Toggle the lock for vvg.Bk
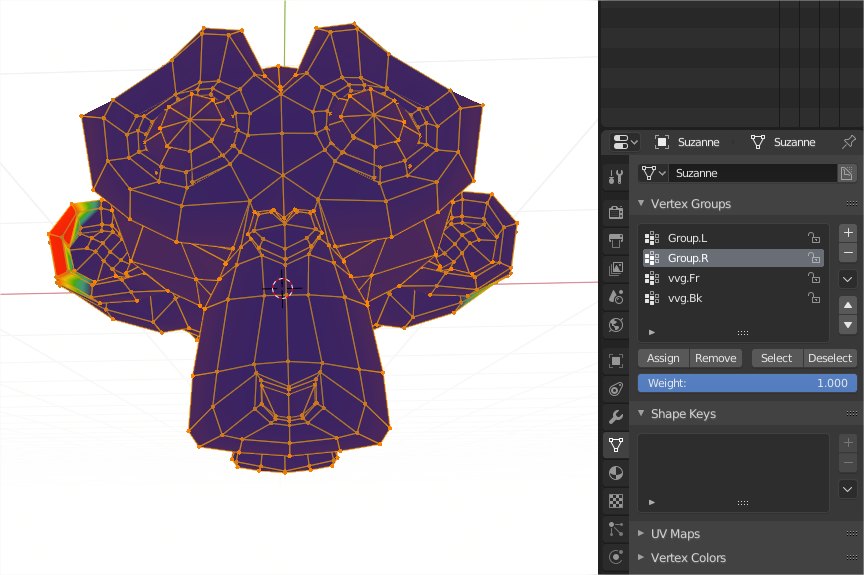 coord(814,298)
